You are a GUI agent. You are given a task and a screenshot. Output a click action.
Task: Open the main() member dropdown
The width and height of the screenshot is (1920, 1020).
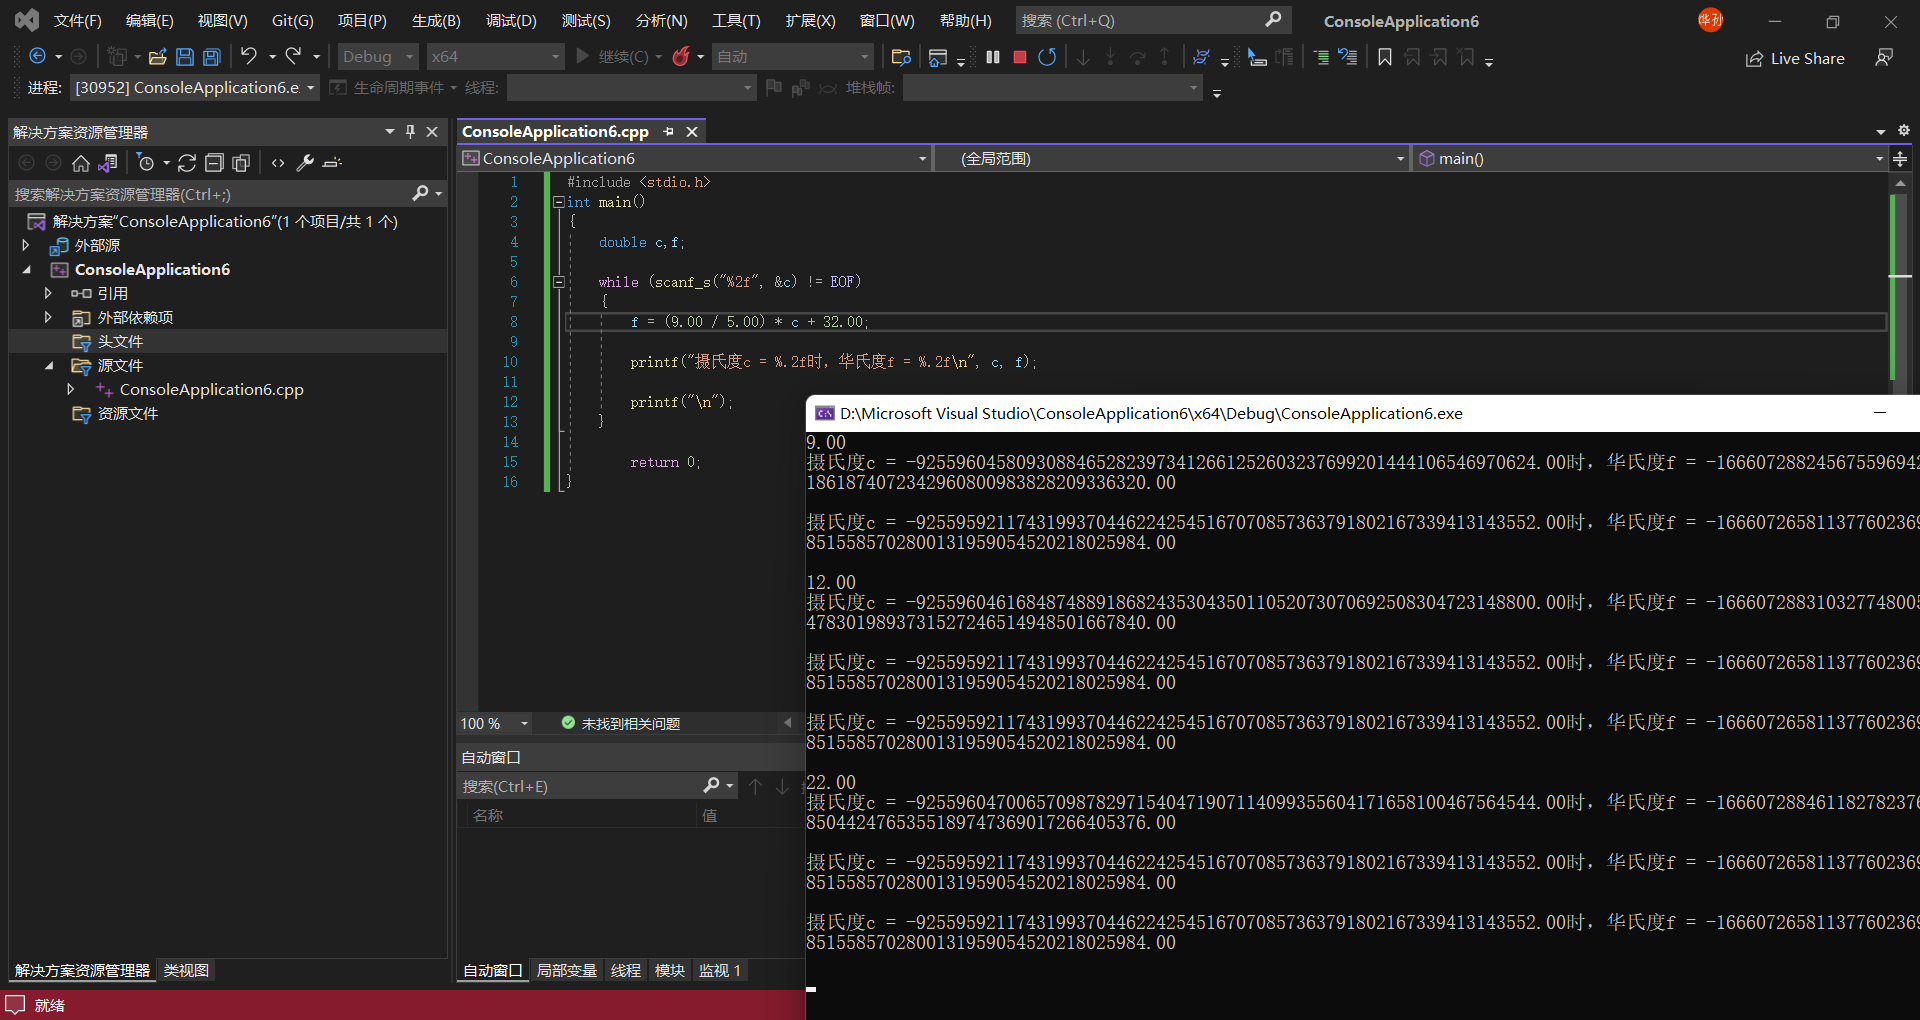click(1878, 159)
